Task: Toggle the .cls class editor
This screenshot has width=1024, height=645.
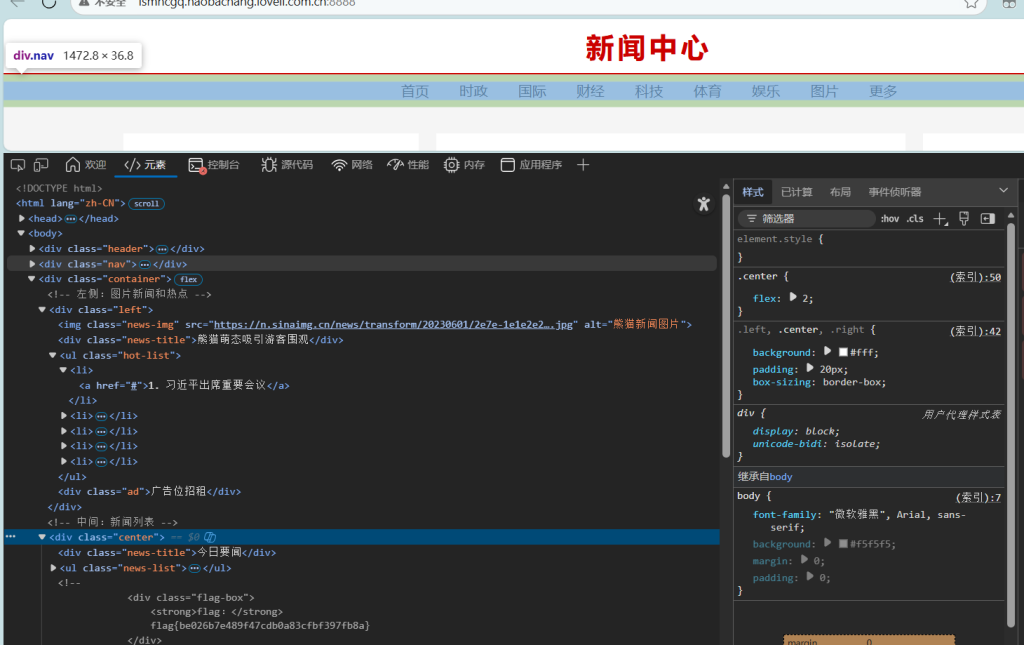Action: [915, 219]
